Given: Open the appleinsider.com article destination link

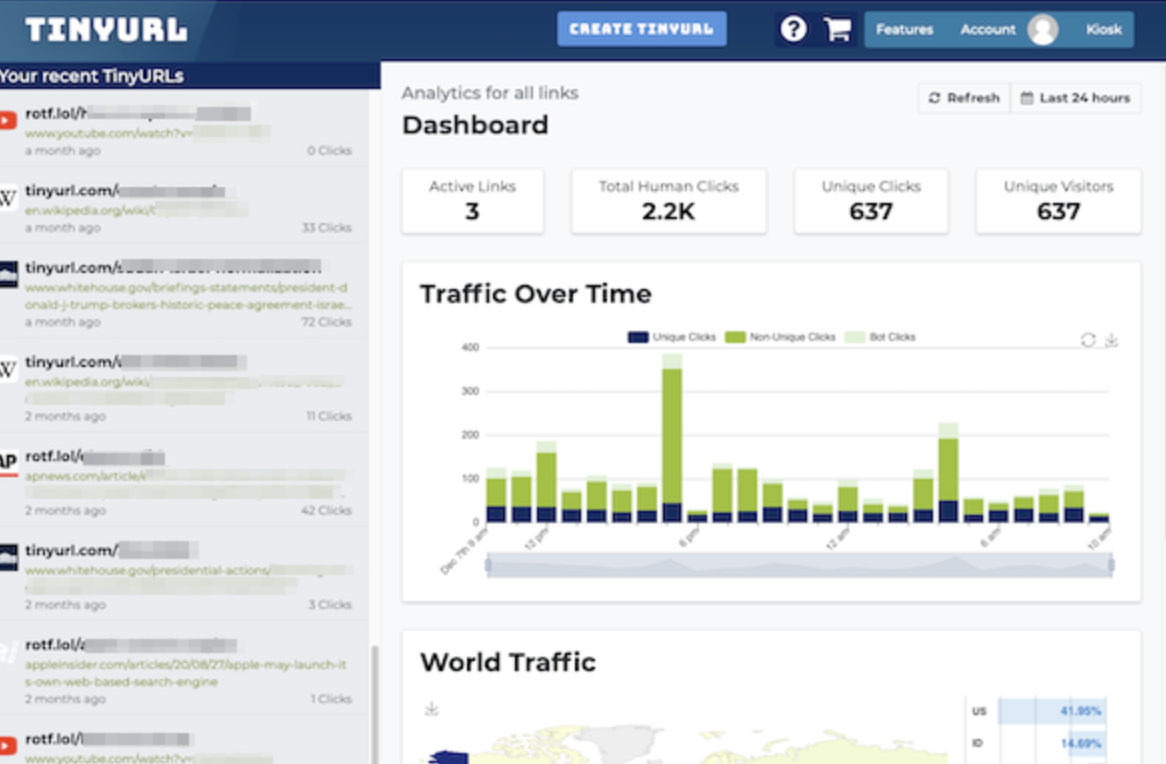Looking at the screenshot, I should coord(186,673).
